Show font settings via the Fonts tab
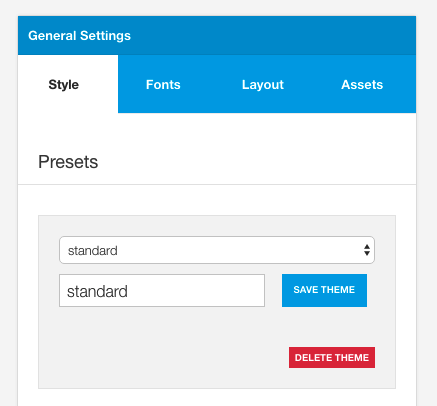Screen dimensions: 437x406 (163, 84)
